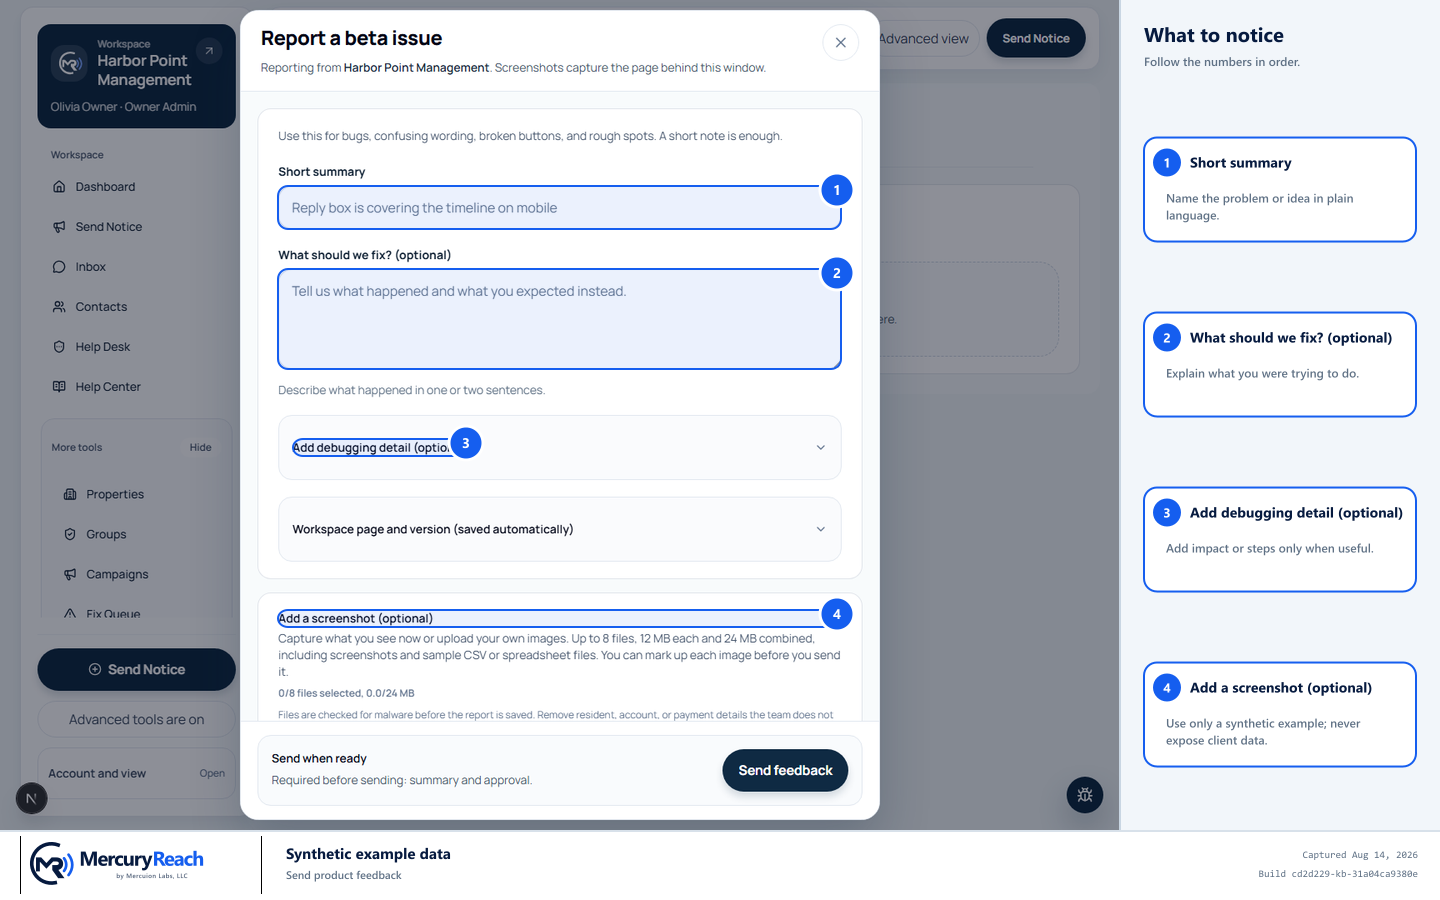
Task: Click the Send Notice megaphone icon in sidebar
Action: [x=59, y=227]
